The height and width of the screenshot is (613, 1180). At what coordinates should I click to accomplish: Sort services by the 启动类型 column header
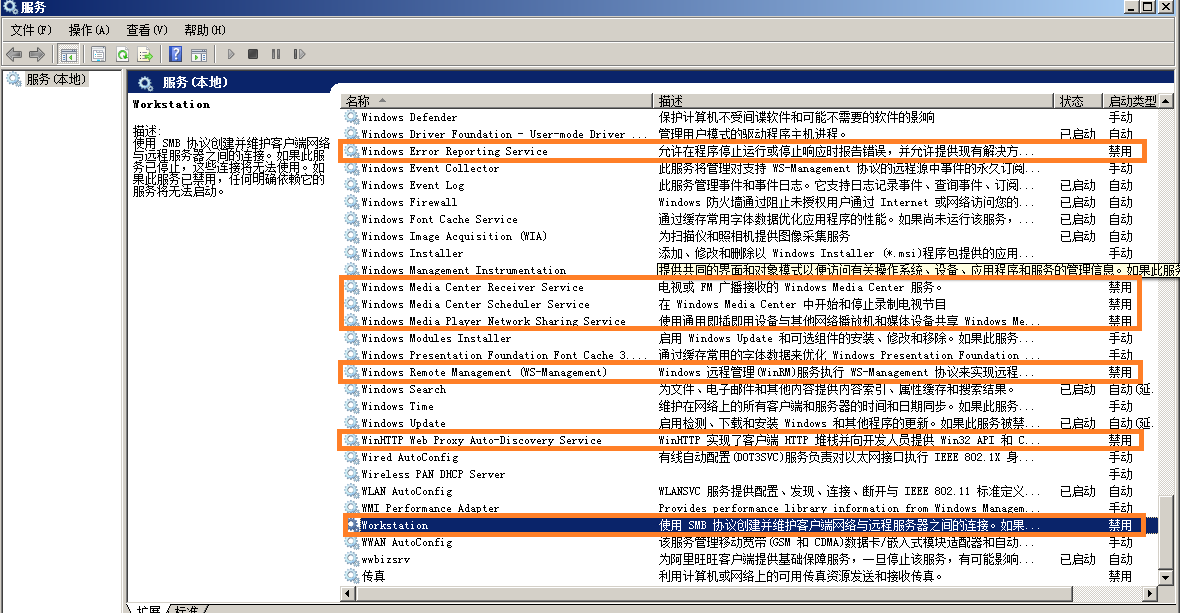pyautogui.click(x=1130, y=101)
